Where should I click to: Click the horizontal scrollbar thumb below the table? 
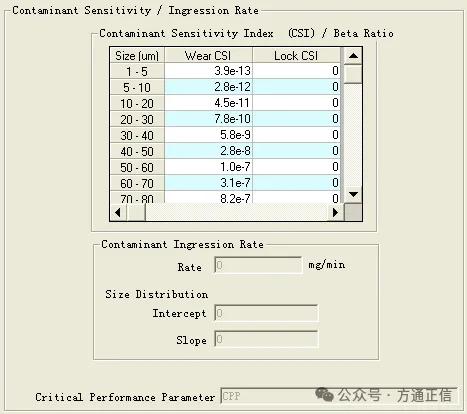(x=136, y=212)
